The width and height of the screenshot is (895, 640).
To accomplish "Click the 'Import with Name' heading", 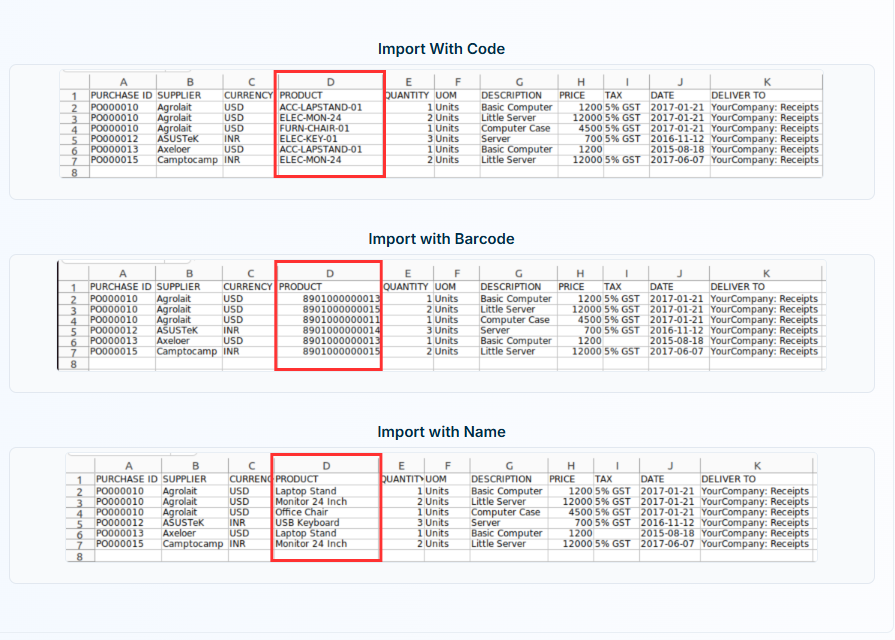I will 441,432.
